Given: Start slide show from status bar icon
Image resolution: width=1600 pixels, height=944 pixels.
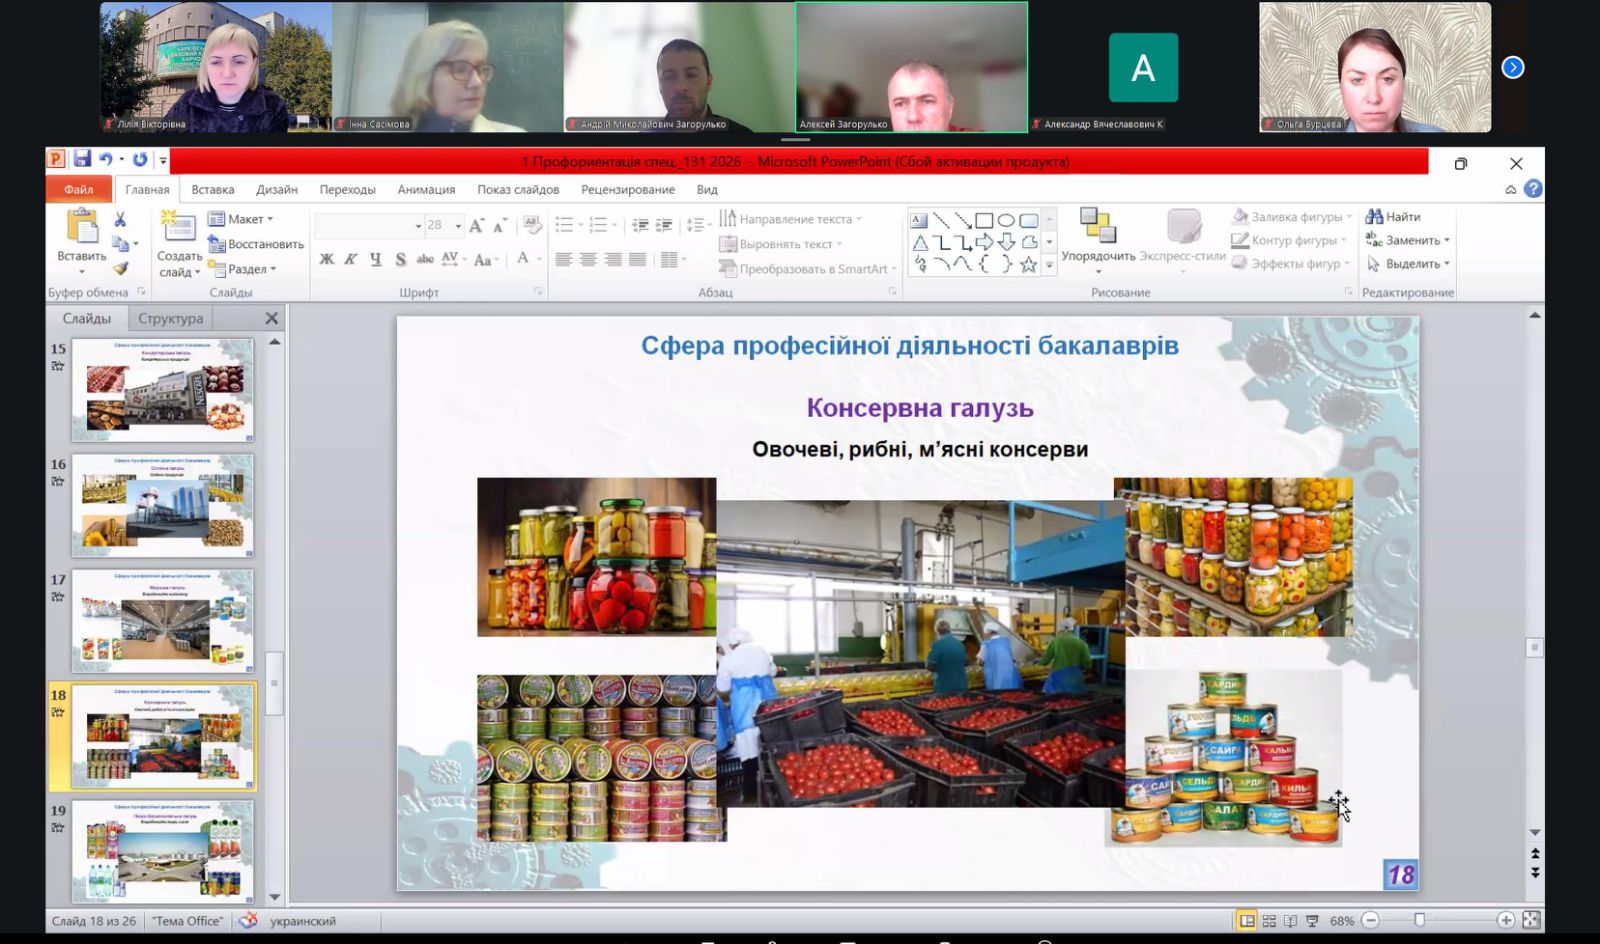Looking at the screenshot, I should pos(1312,921).
